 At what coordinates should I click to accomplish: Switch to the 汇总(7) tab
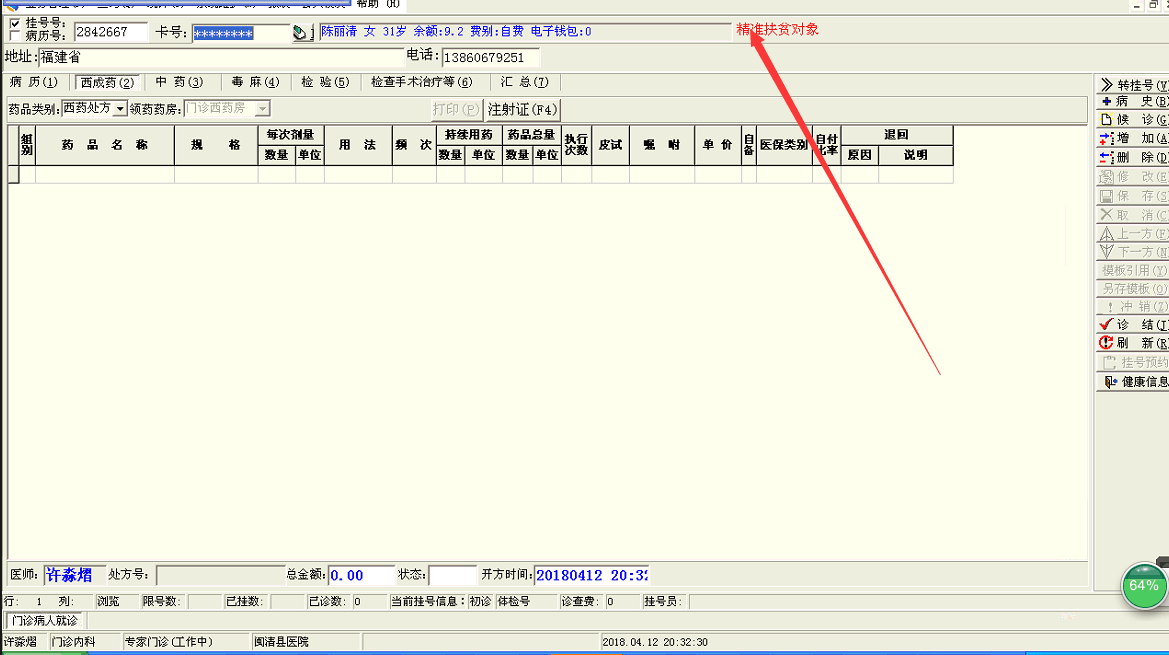524,82
